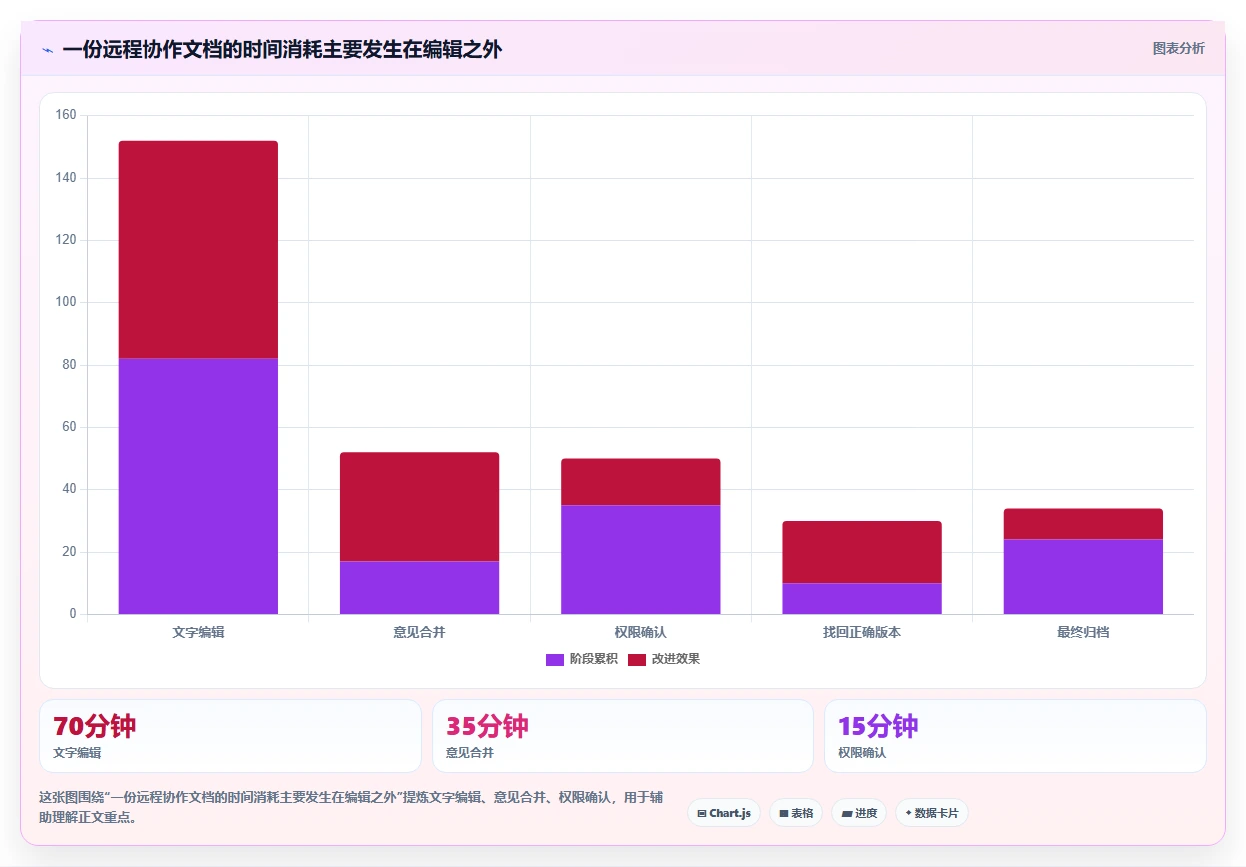
Task: Click the red segment of 文字编辑 bar
Action: (198, 249)
